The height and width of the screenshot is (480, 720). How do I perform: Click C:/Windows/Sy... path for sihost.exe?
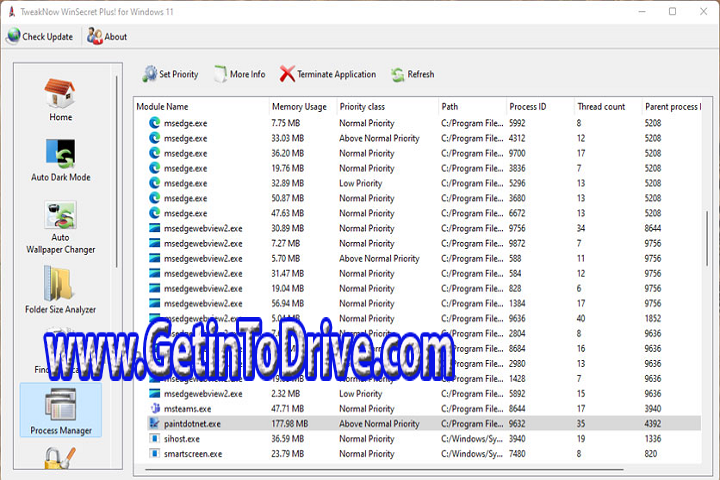pos(472,439)
